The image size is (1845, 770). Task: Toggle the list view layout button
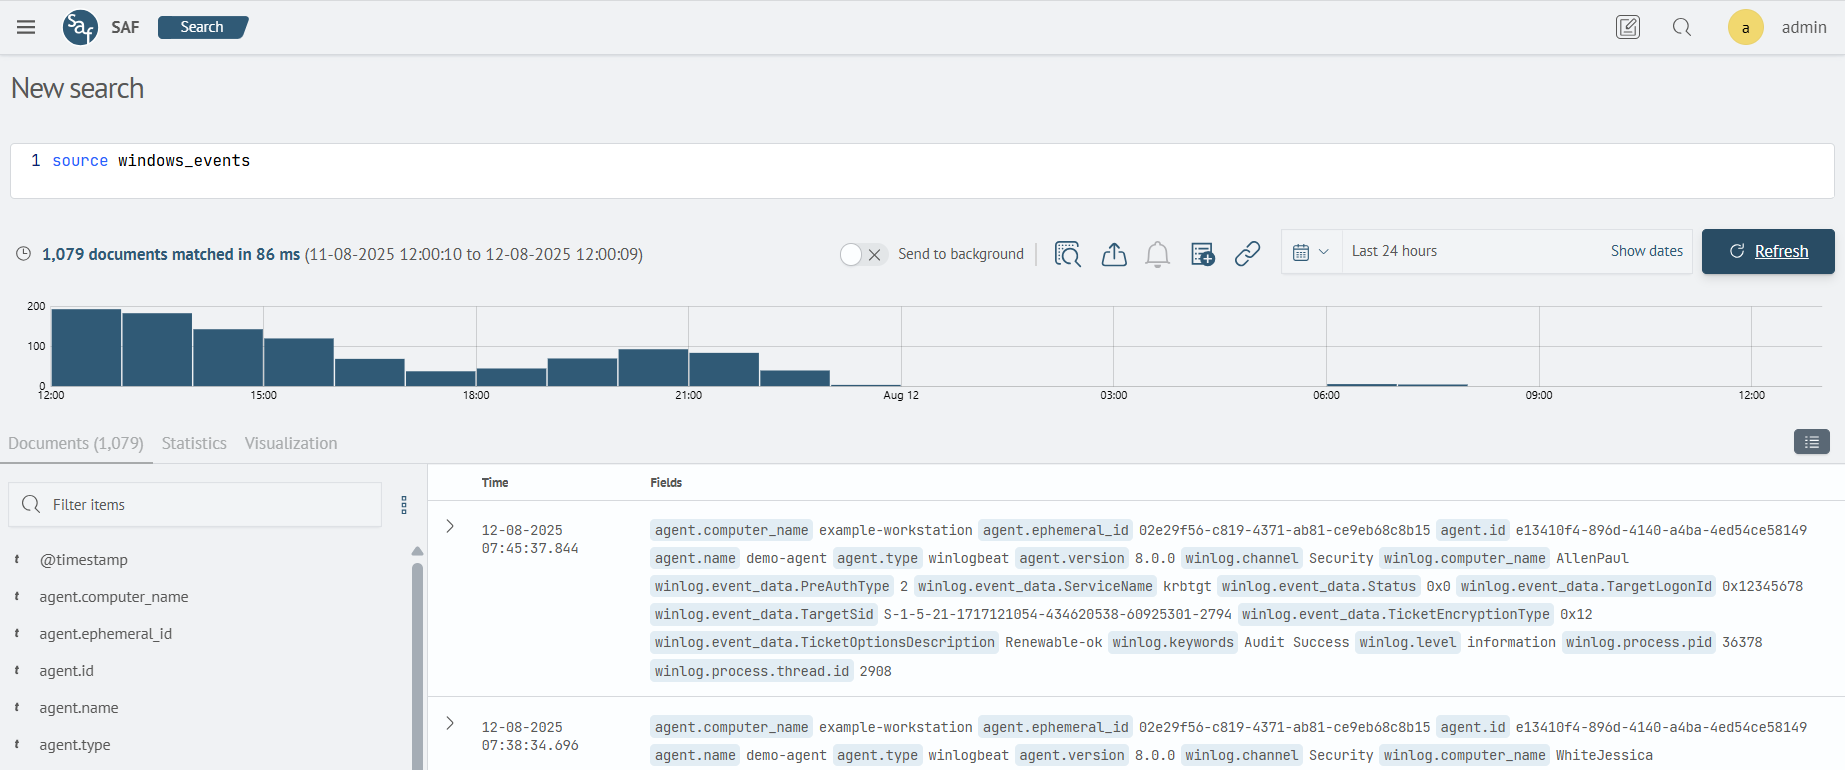tap(1812, 442)
